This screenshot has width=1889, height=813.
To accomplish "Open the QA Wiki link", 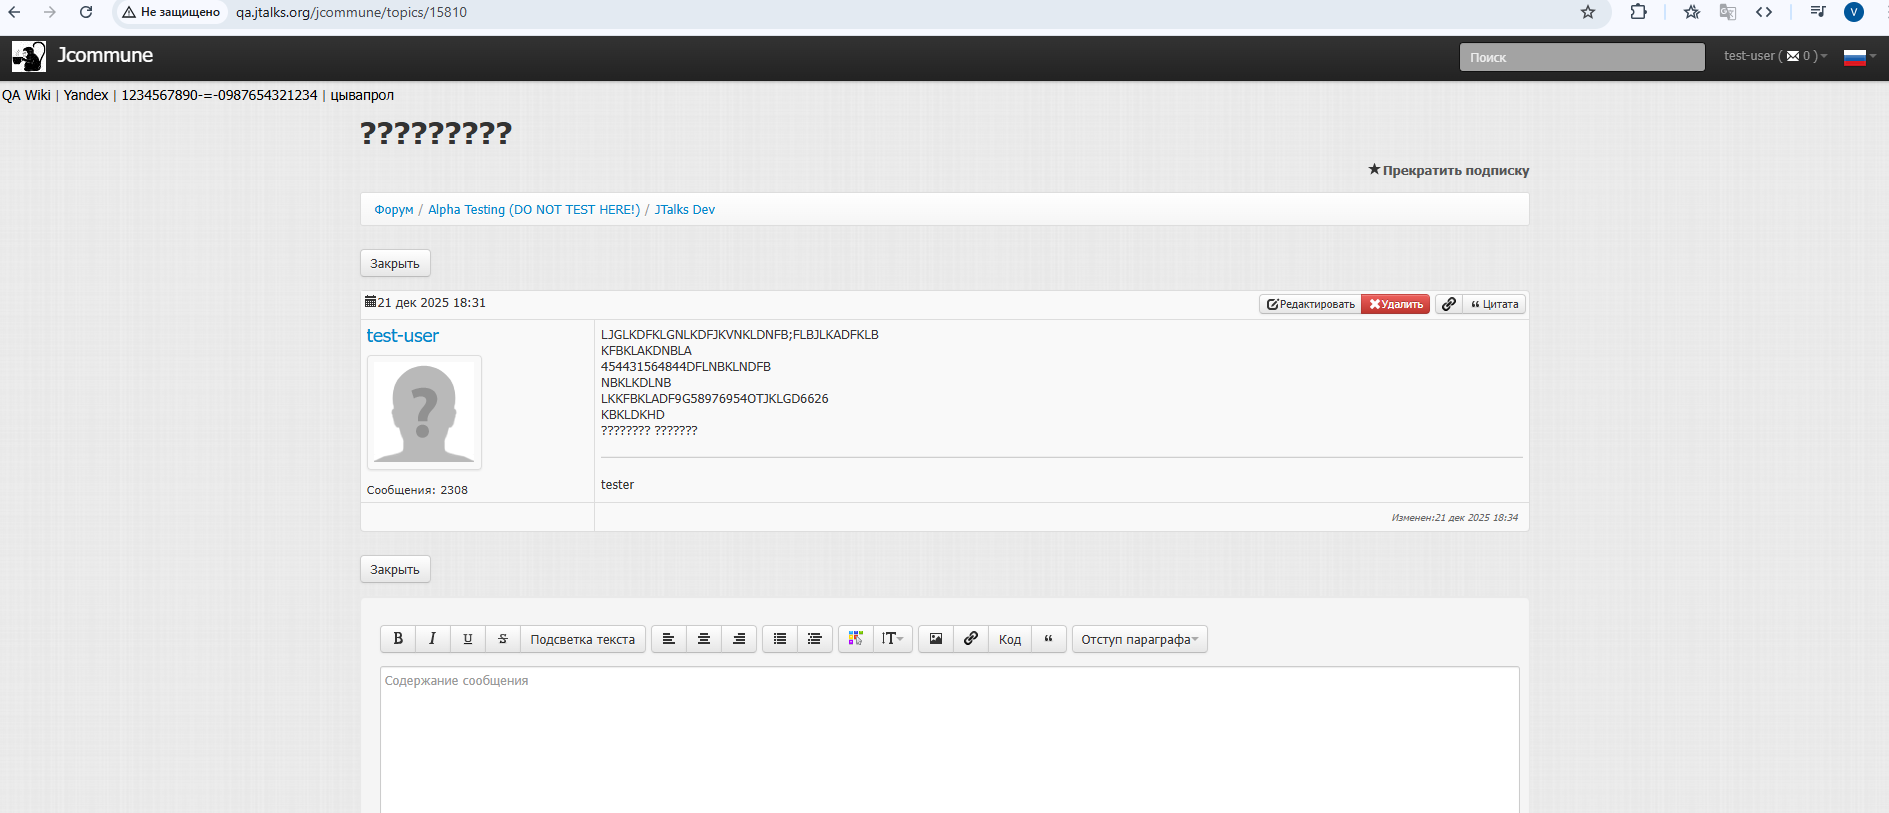I will (x=26, y=95).
